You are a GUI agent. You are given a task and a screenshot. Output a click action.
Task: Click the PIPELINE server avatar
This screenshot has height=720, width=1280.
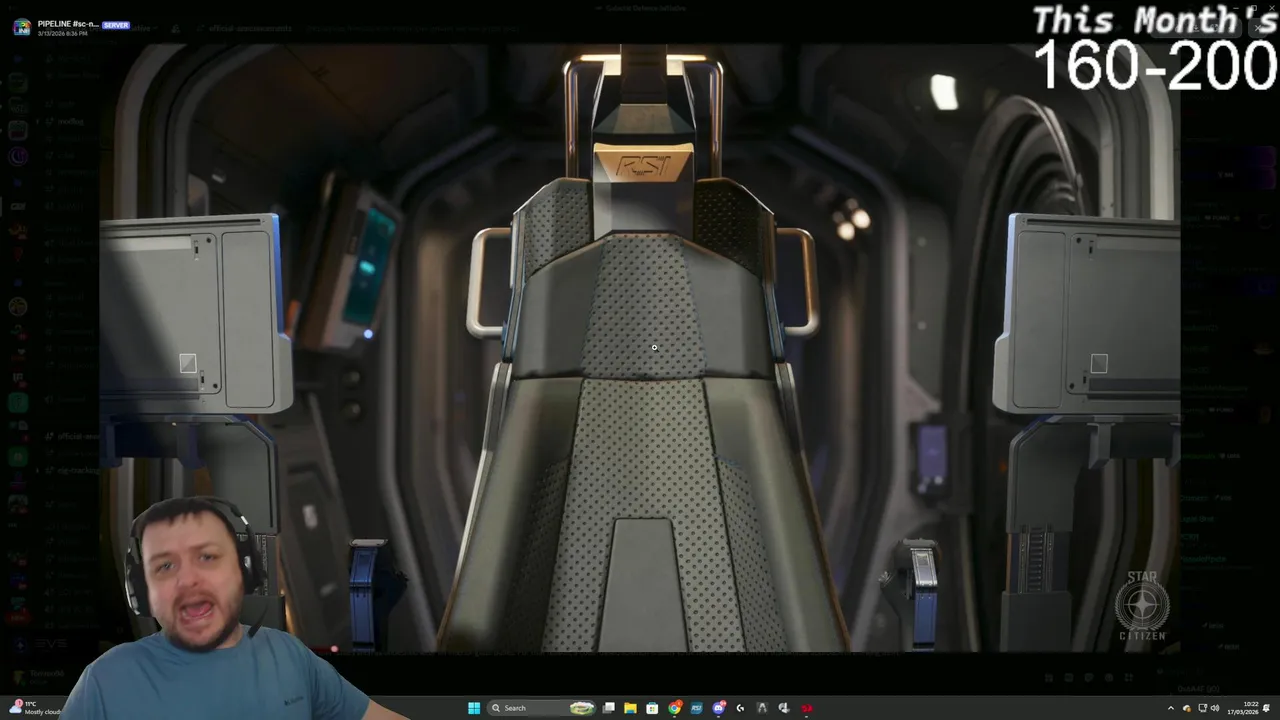pos(22,27)
